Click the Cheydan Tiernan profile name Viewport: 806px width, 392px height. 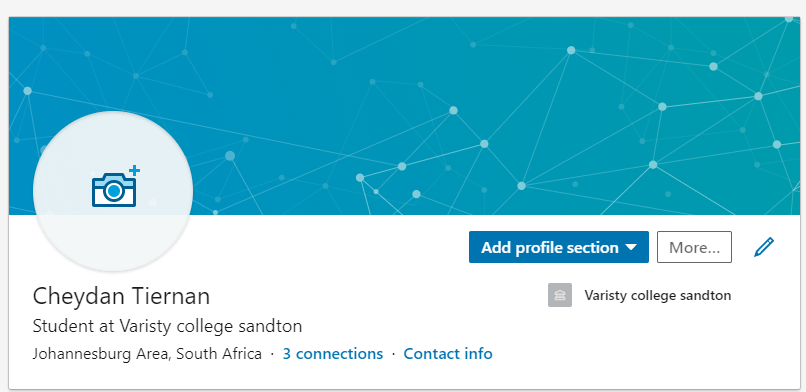[121, 297]
